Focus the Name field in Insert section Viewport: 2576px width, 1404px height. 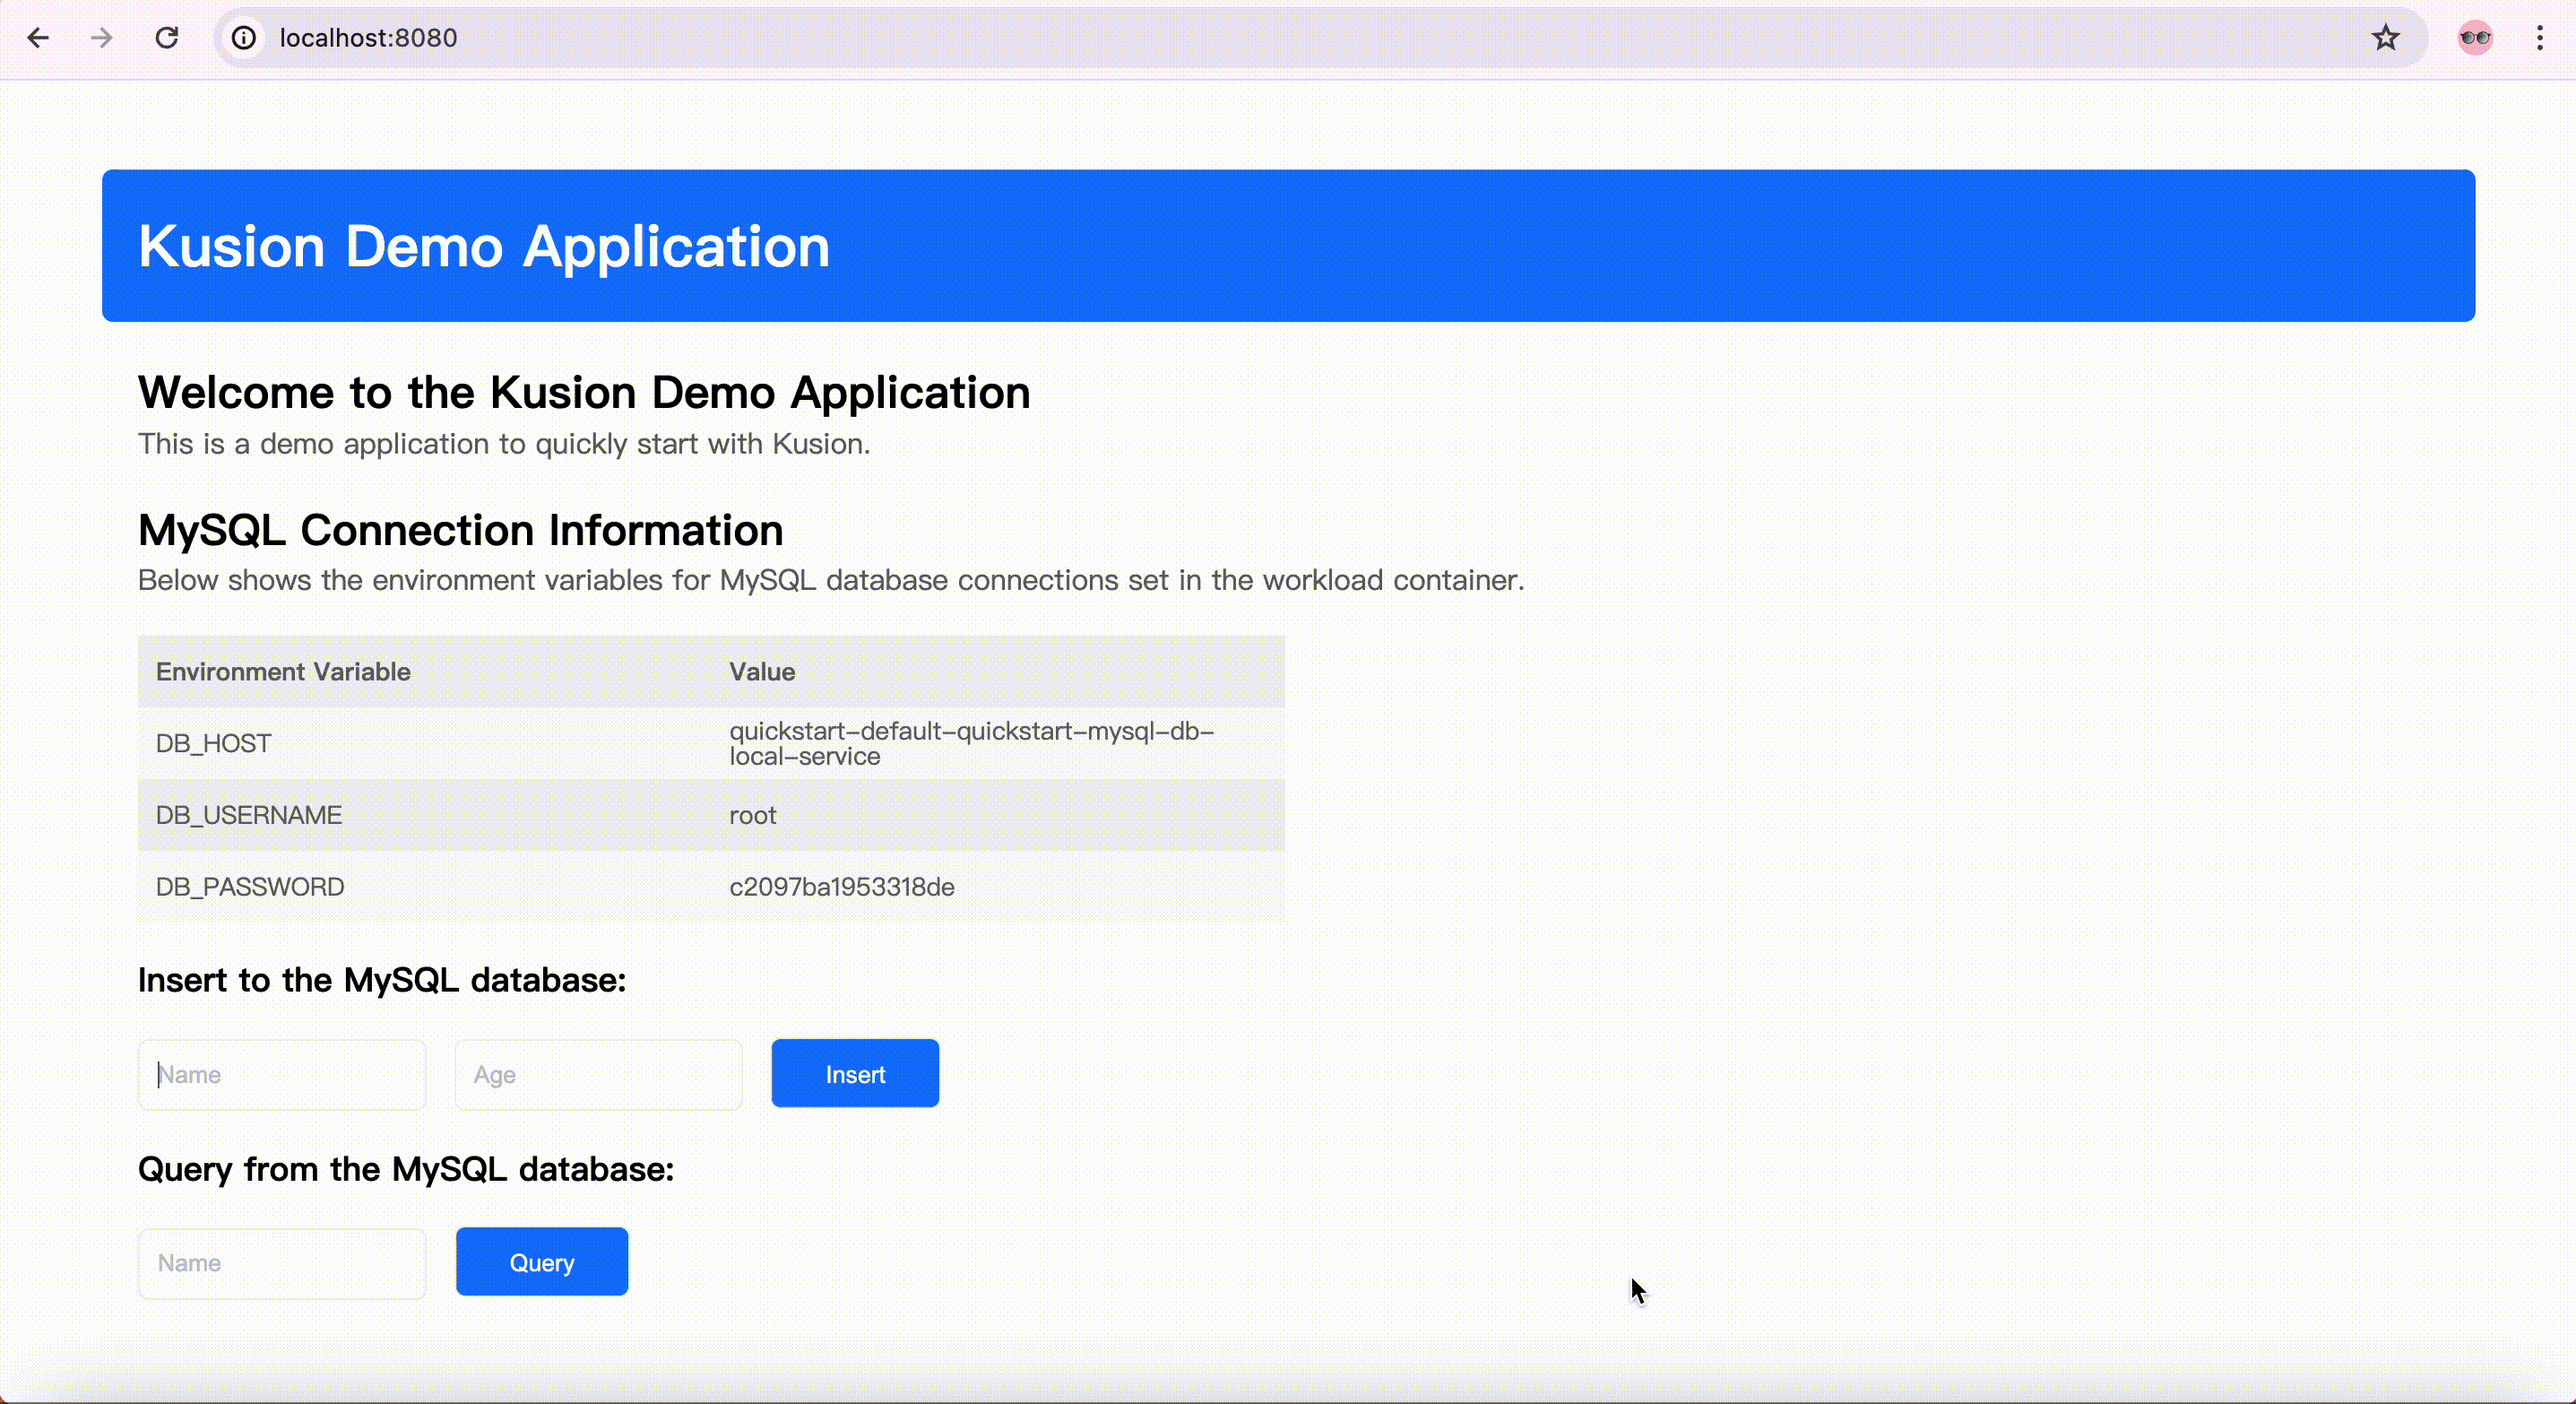click(x=282, y=1074)
